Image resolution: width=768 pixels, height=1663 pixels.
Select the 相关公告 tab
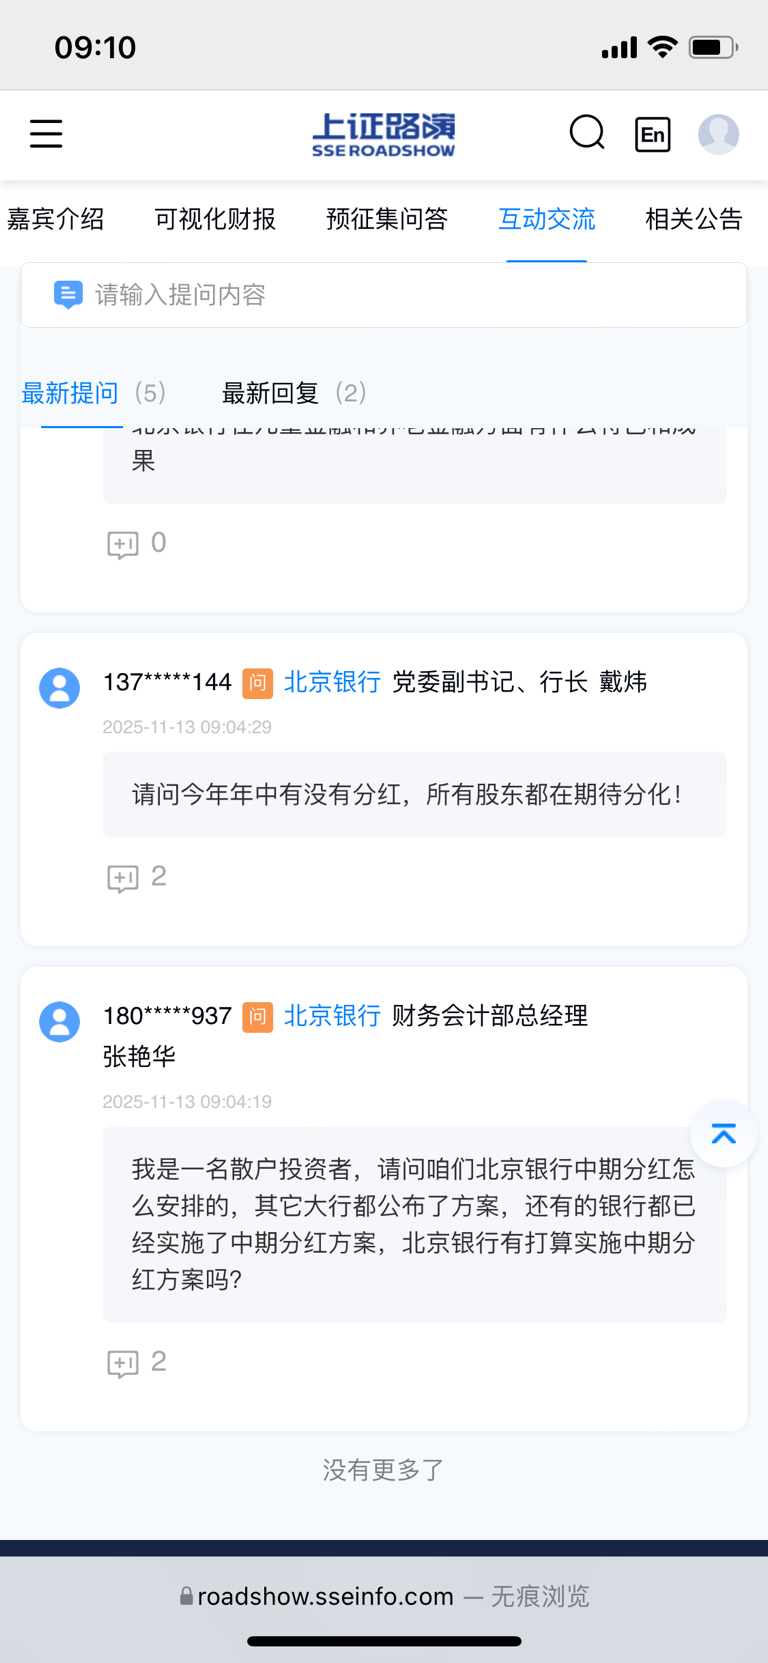[694, 220]
